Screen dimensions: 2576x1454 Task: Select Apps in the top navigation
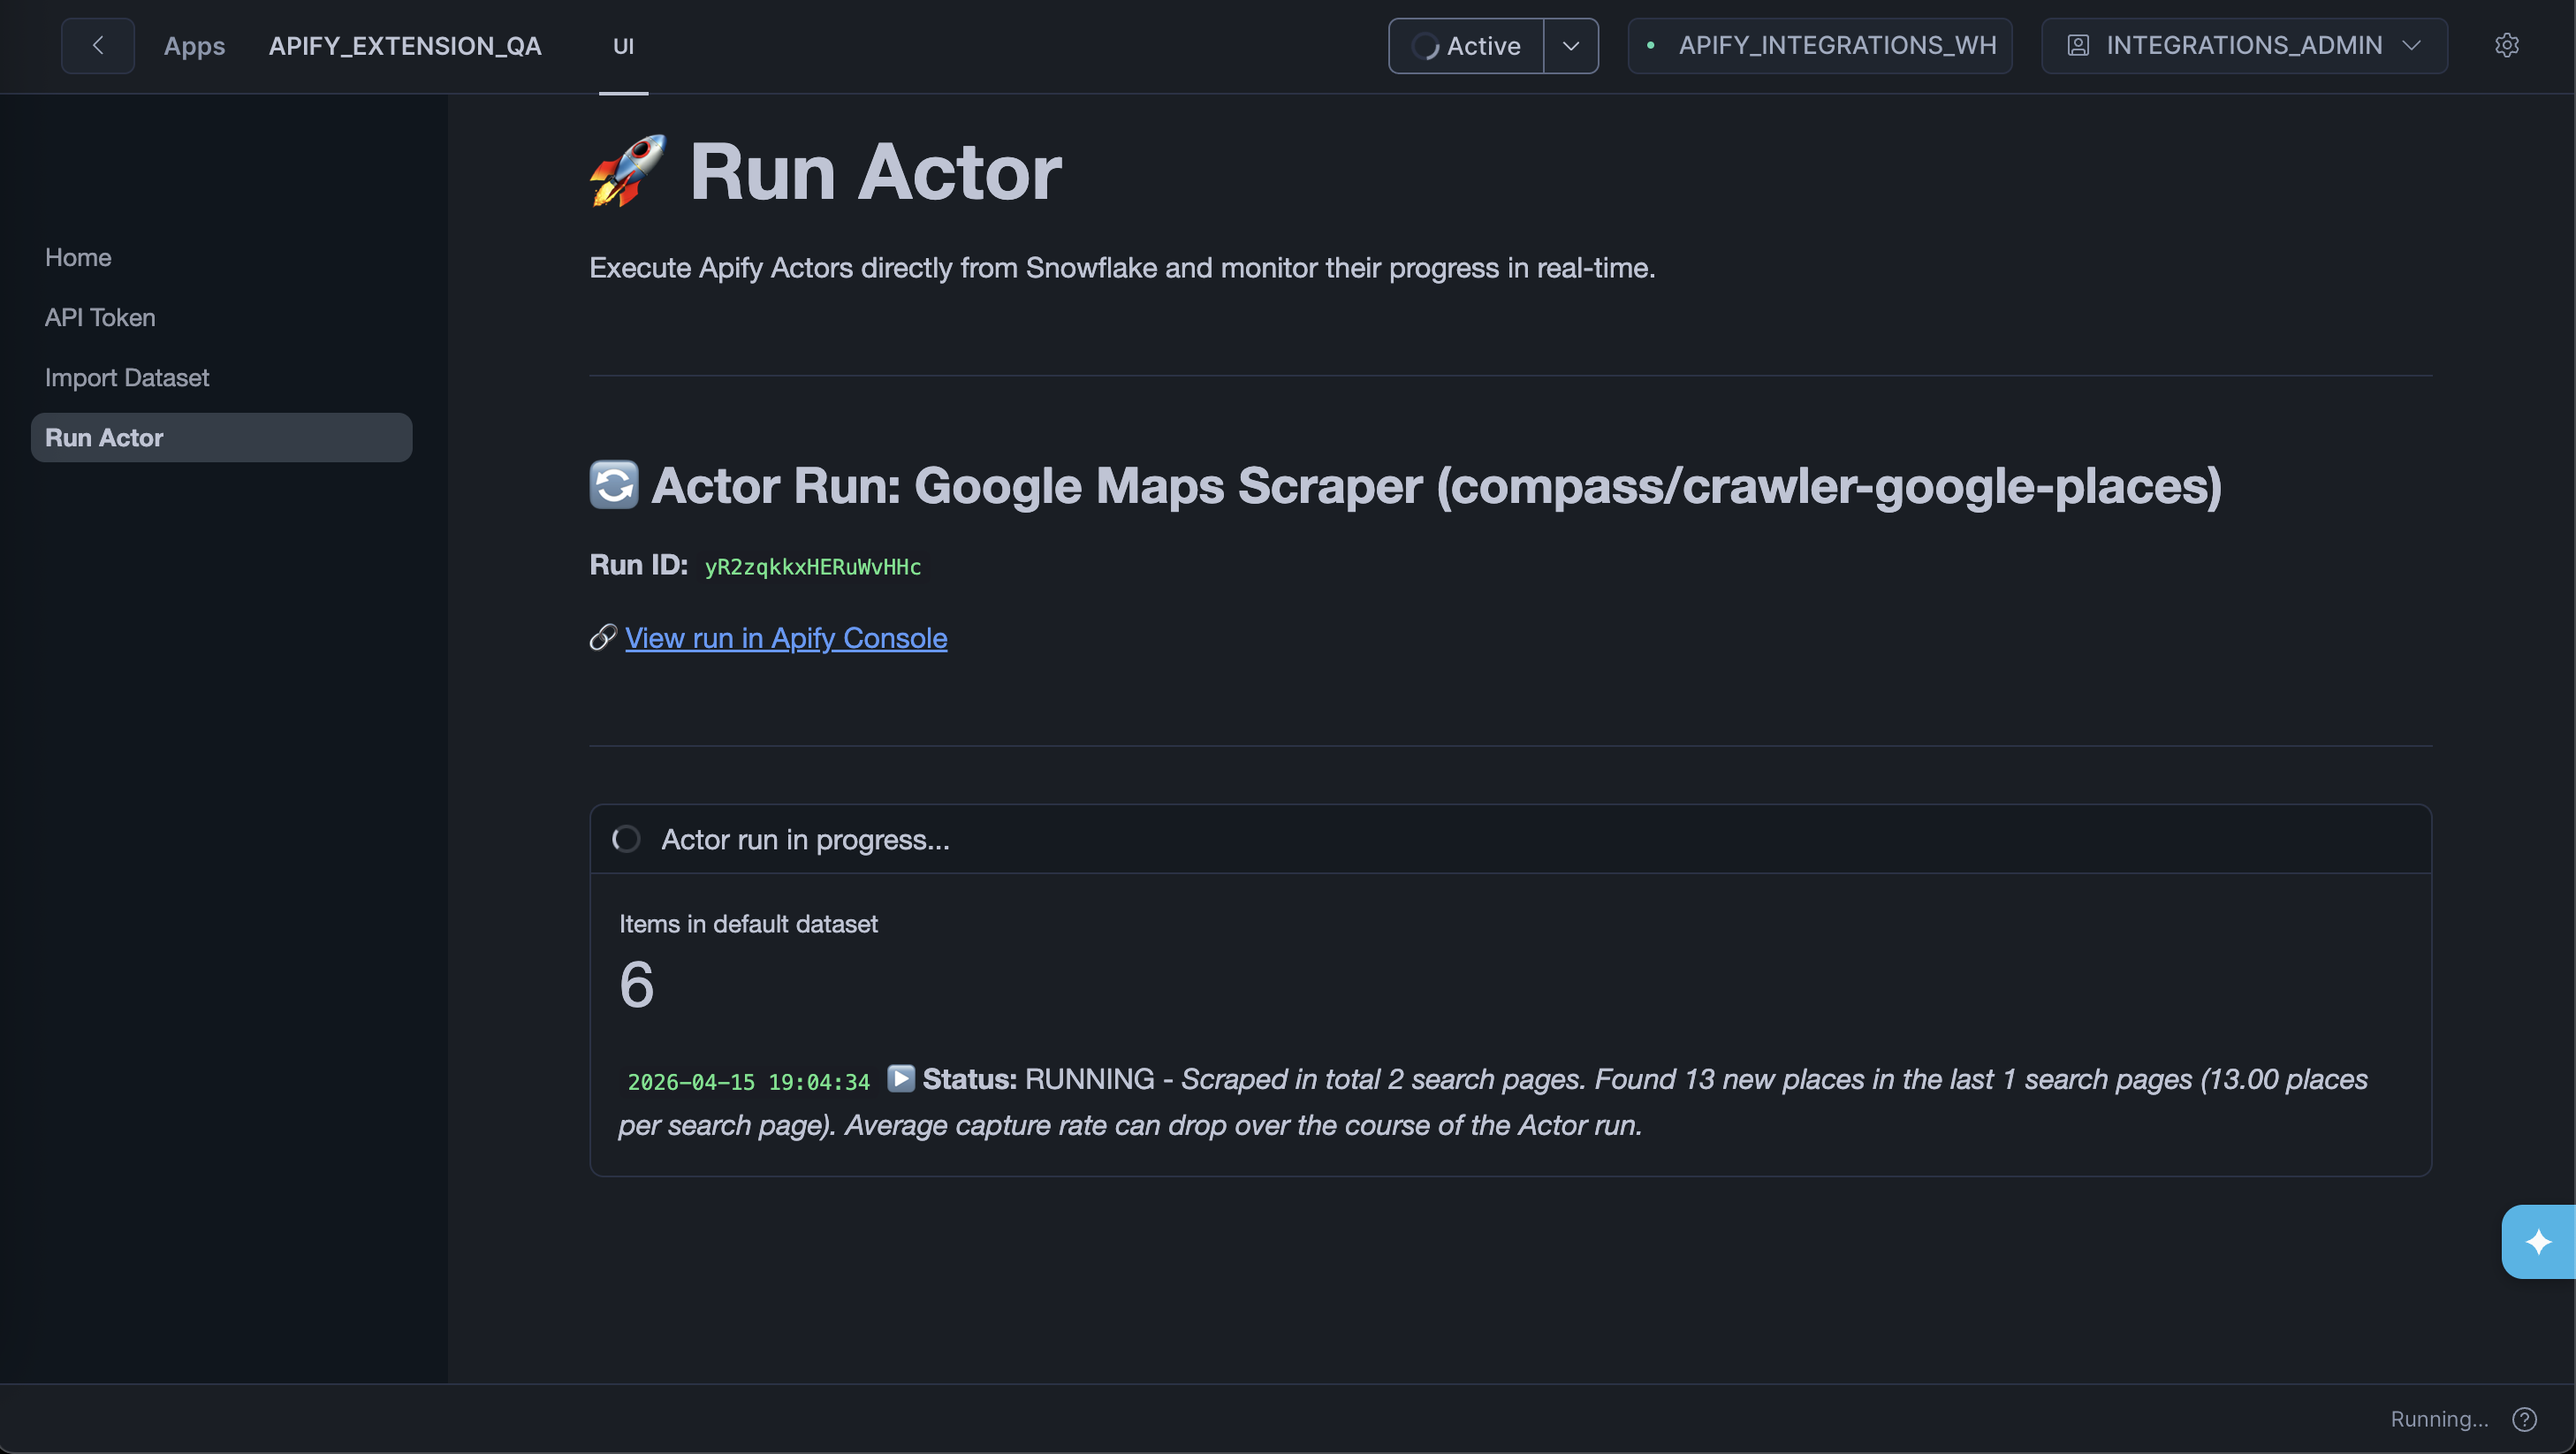click(194, 45)
